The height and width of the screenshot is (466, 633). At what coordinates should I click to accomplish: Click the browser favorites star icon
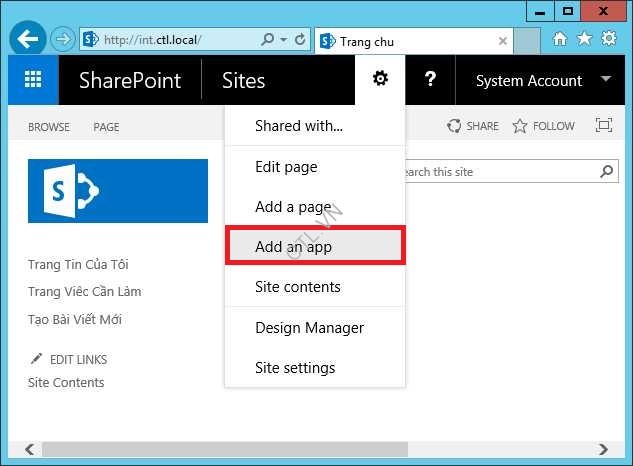585,39
